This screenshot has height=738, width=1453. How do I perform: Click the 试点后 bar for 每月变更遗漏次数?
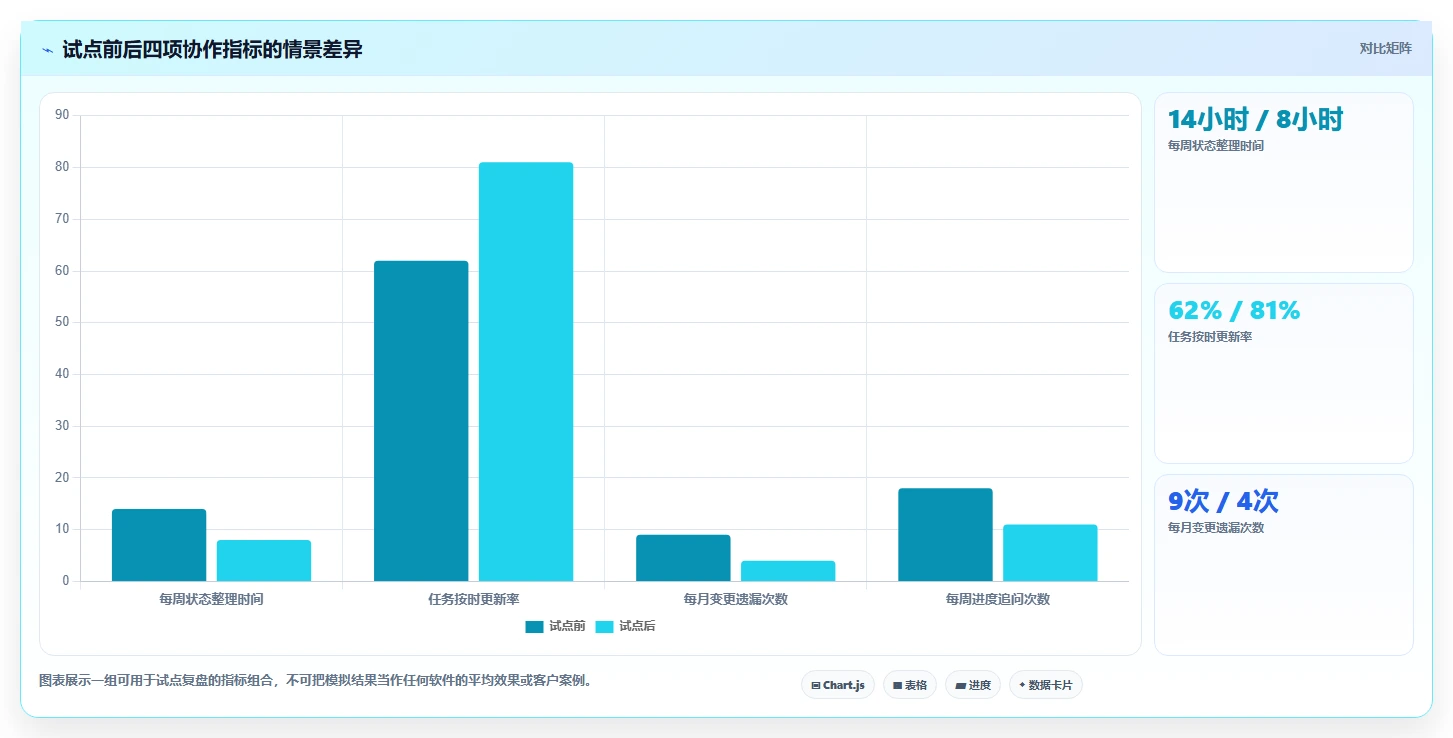click(788, 571)
